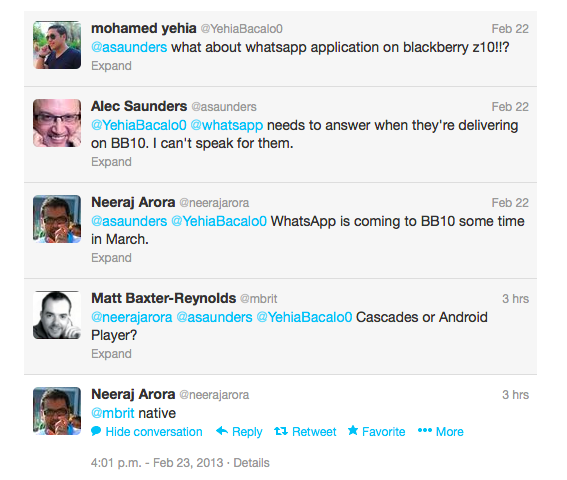Expand Matt Baxter-Reynolds' Cascades tweet
Screen dimensions: 567x480
click(x=111, y=354)
